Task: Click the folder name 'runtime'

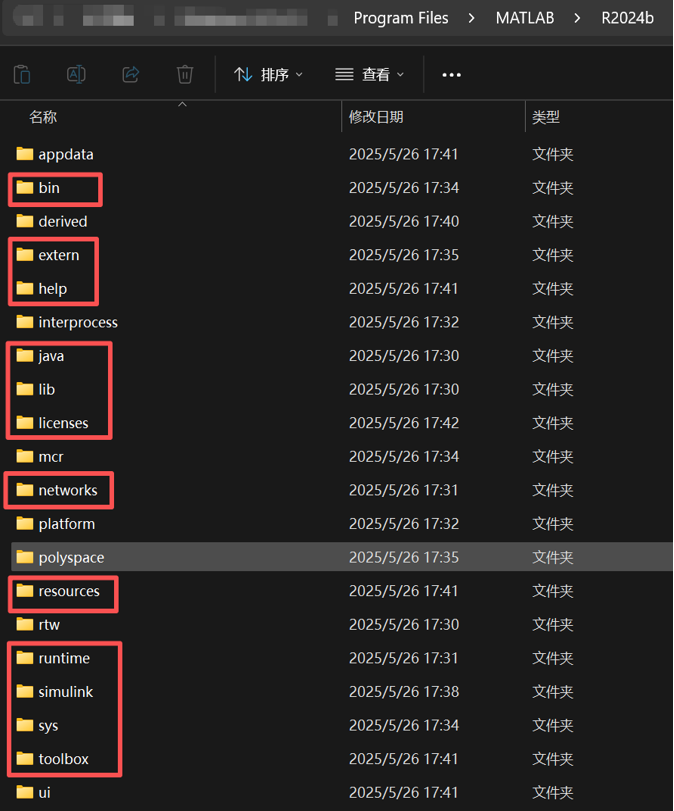Action: [64, 658]
